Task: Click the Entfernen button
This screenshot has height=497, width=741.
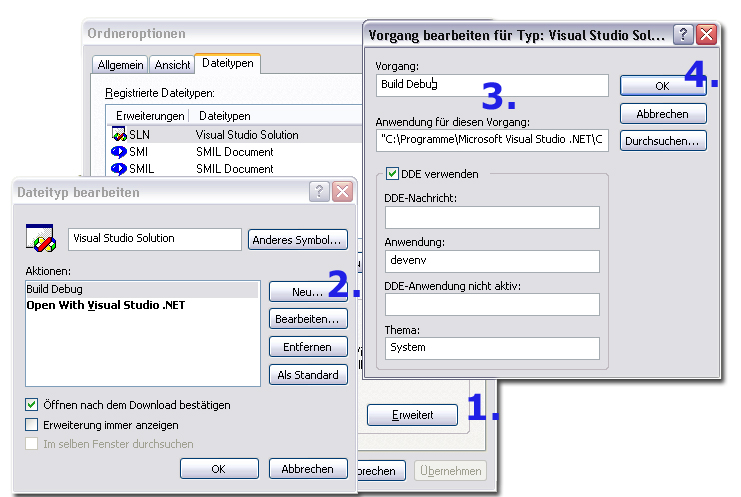Action: [308, 347]
